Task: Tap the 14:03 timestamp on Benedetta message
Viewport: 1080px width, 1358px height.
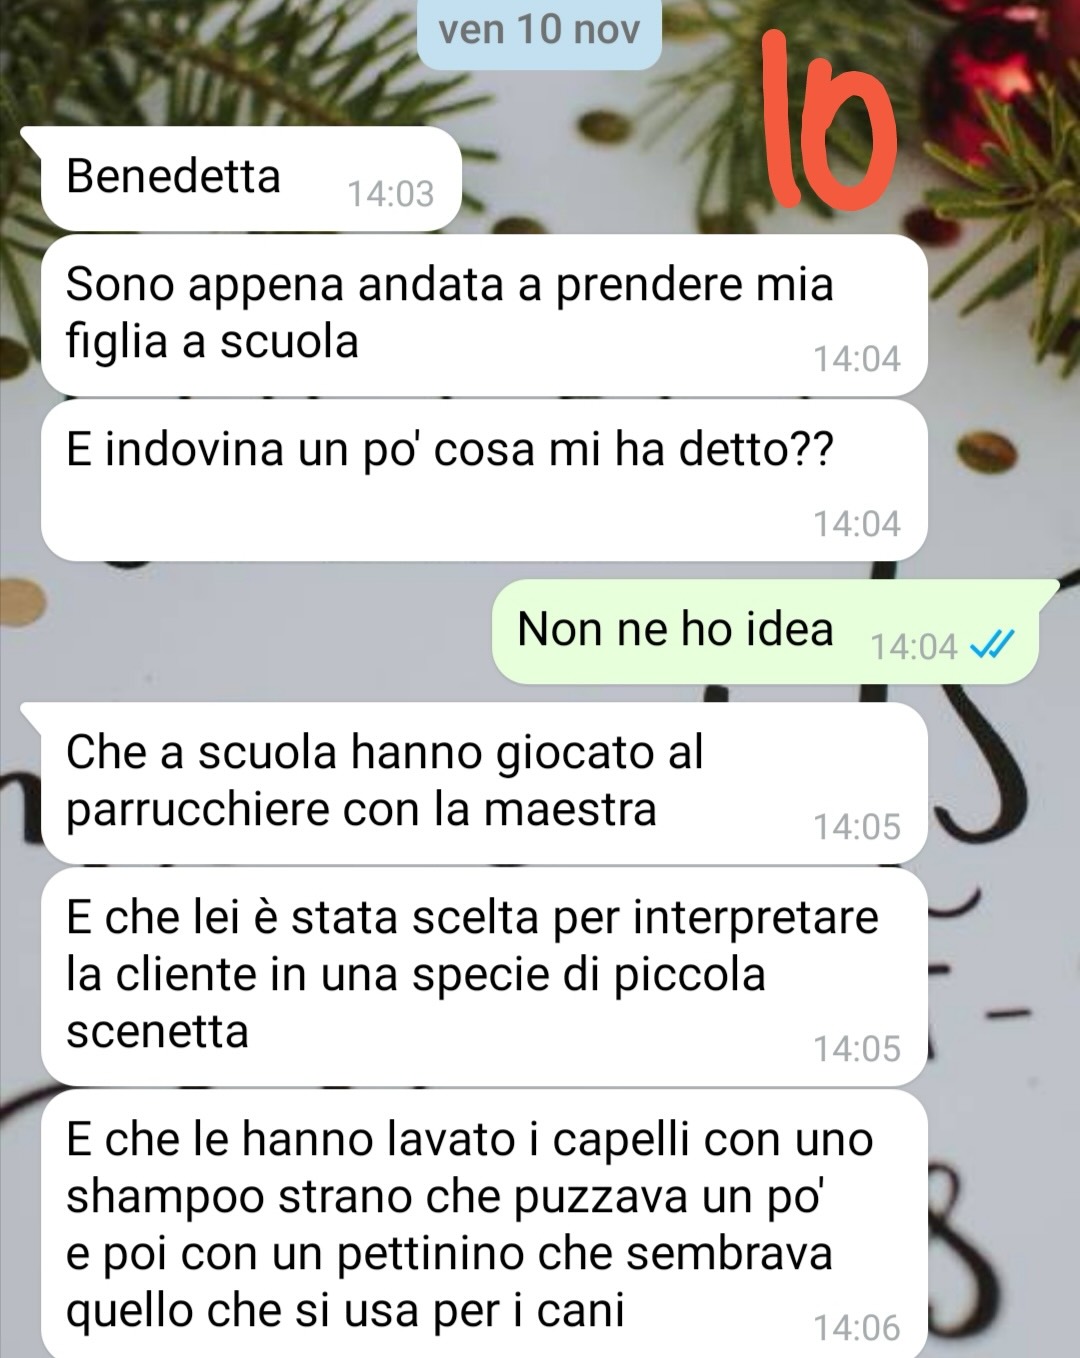Action: [x=391, y=193]
